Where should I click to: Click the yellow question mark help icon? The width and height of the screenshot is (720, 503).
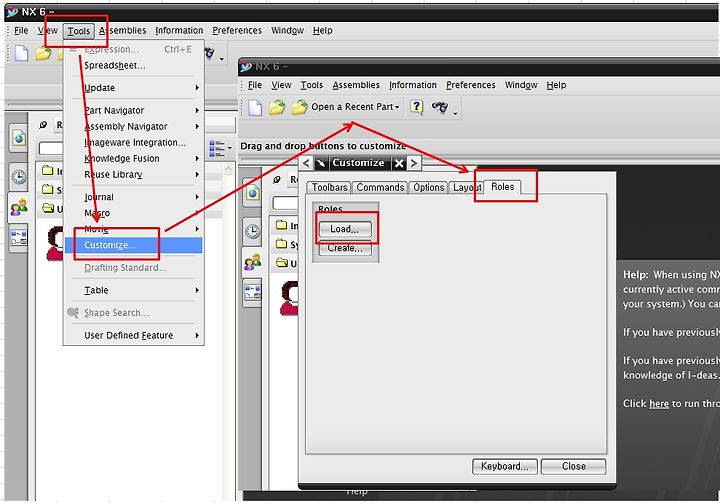(416, 107)
